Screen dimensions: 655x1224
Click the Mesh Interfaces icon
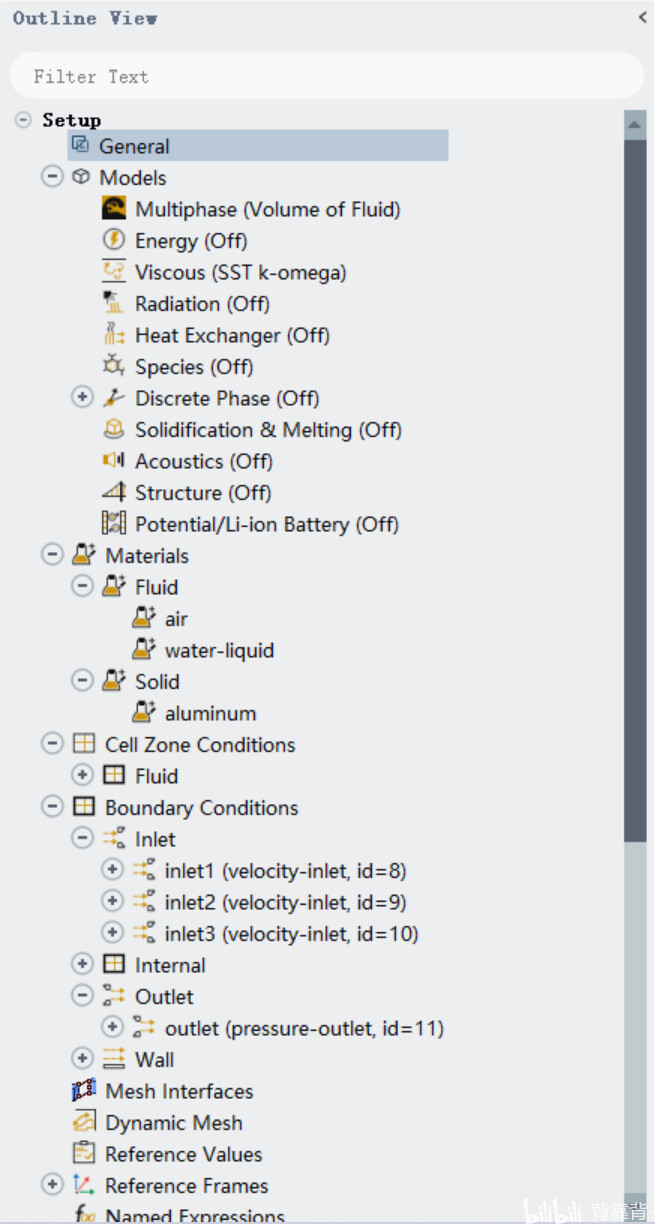click(84, 1091)
